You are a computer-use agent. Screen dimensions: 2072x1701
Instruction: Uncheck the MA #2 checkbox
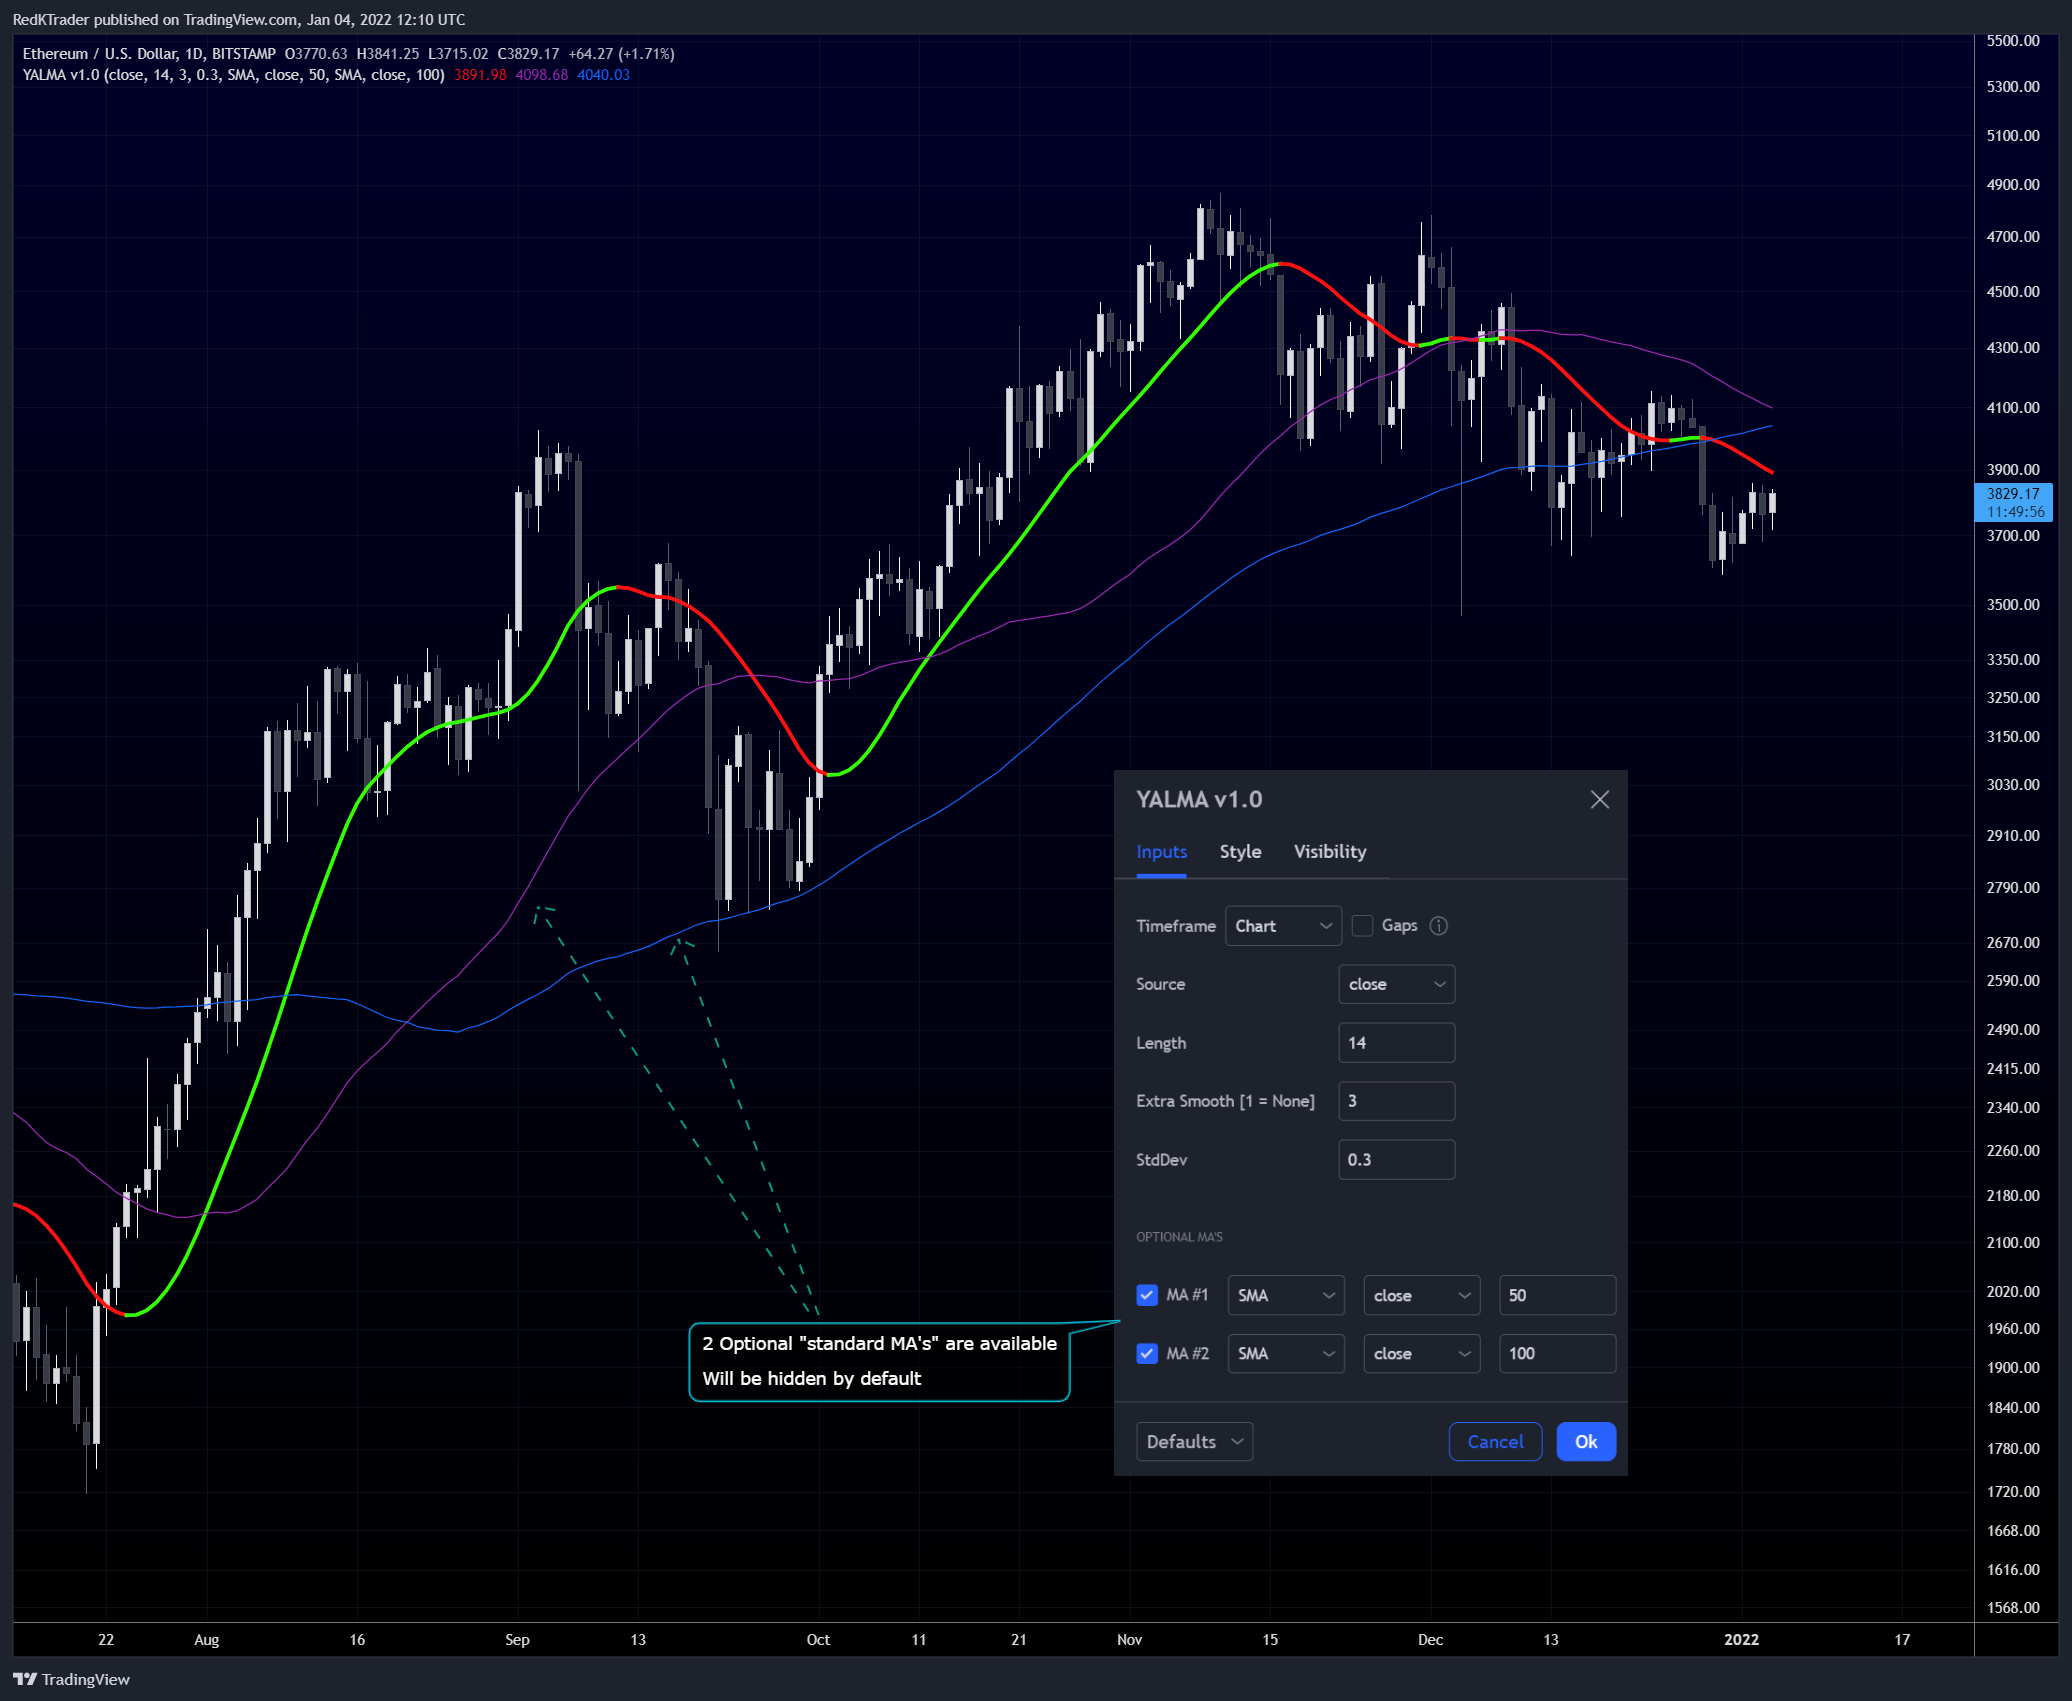point(1147,1353)
